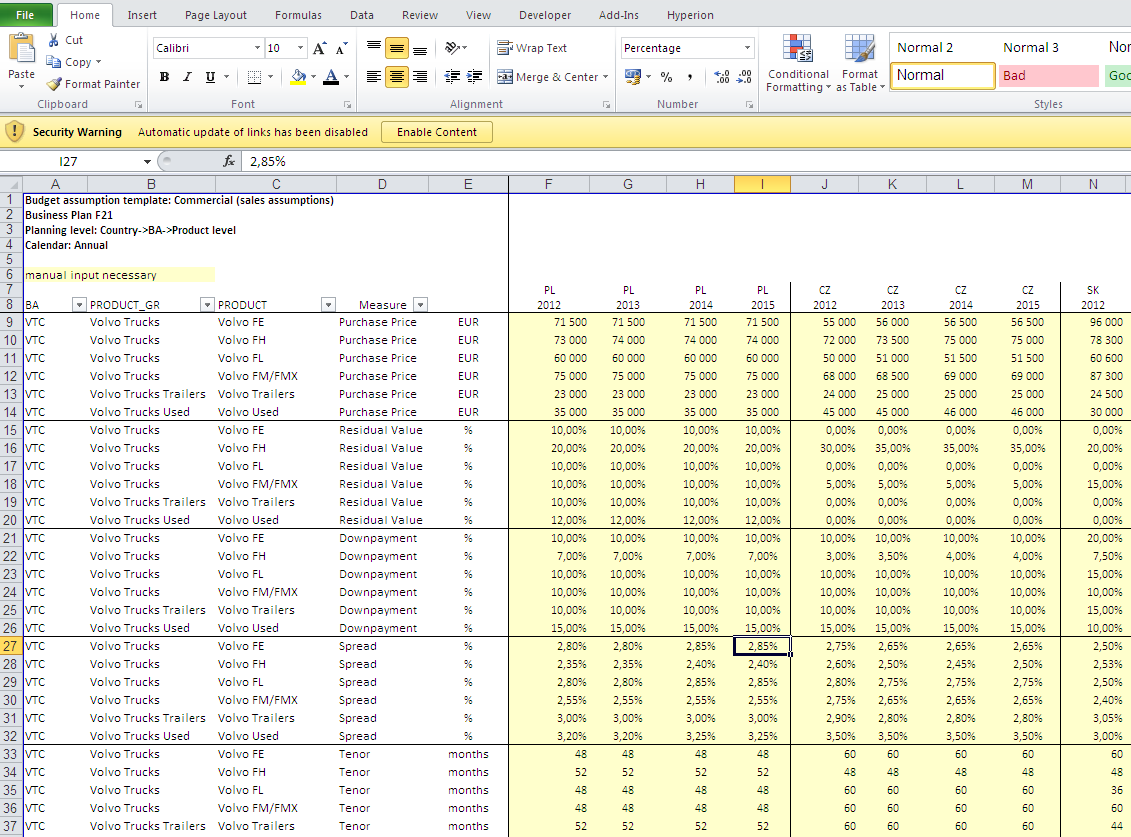The image size is (1131, 837).
Task: Open the Clipboard dialog launcher
Action: coord(138,105)
